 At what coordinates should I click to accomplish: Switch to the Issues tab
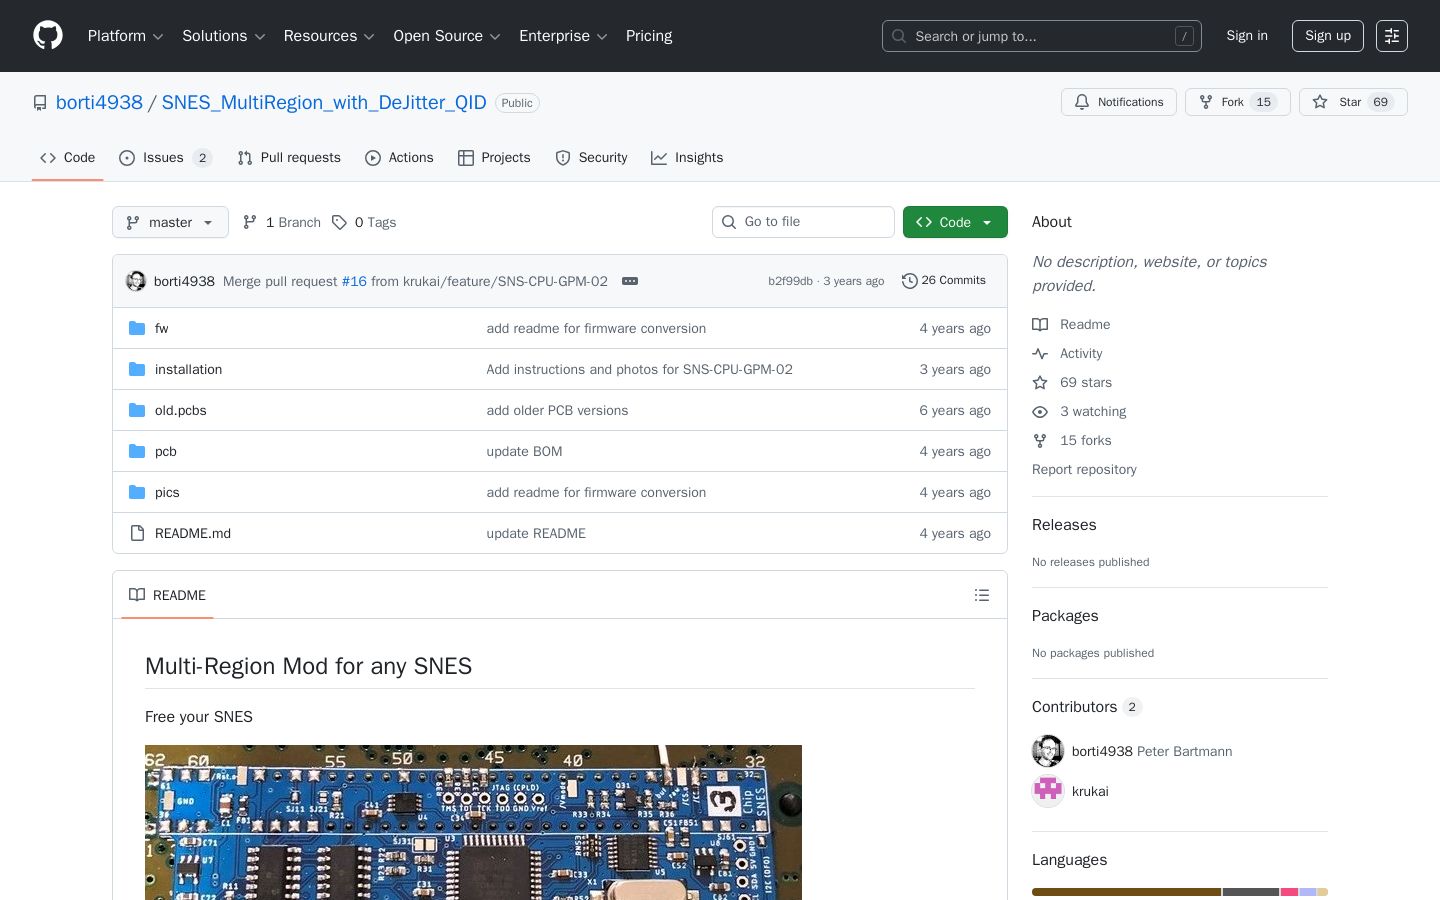tap(165, 158)
